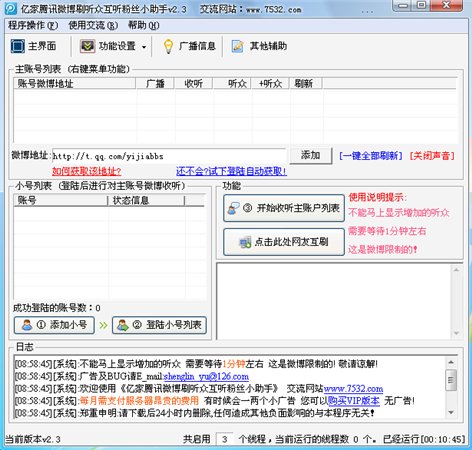Minimize the application window

point(403,6)
